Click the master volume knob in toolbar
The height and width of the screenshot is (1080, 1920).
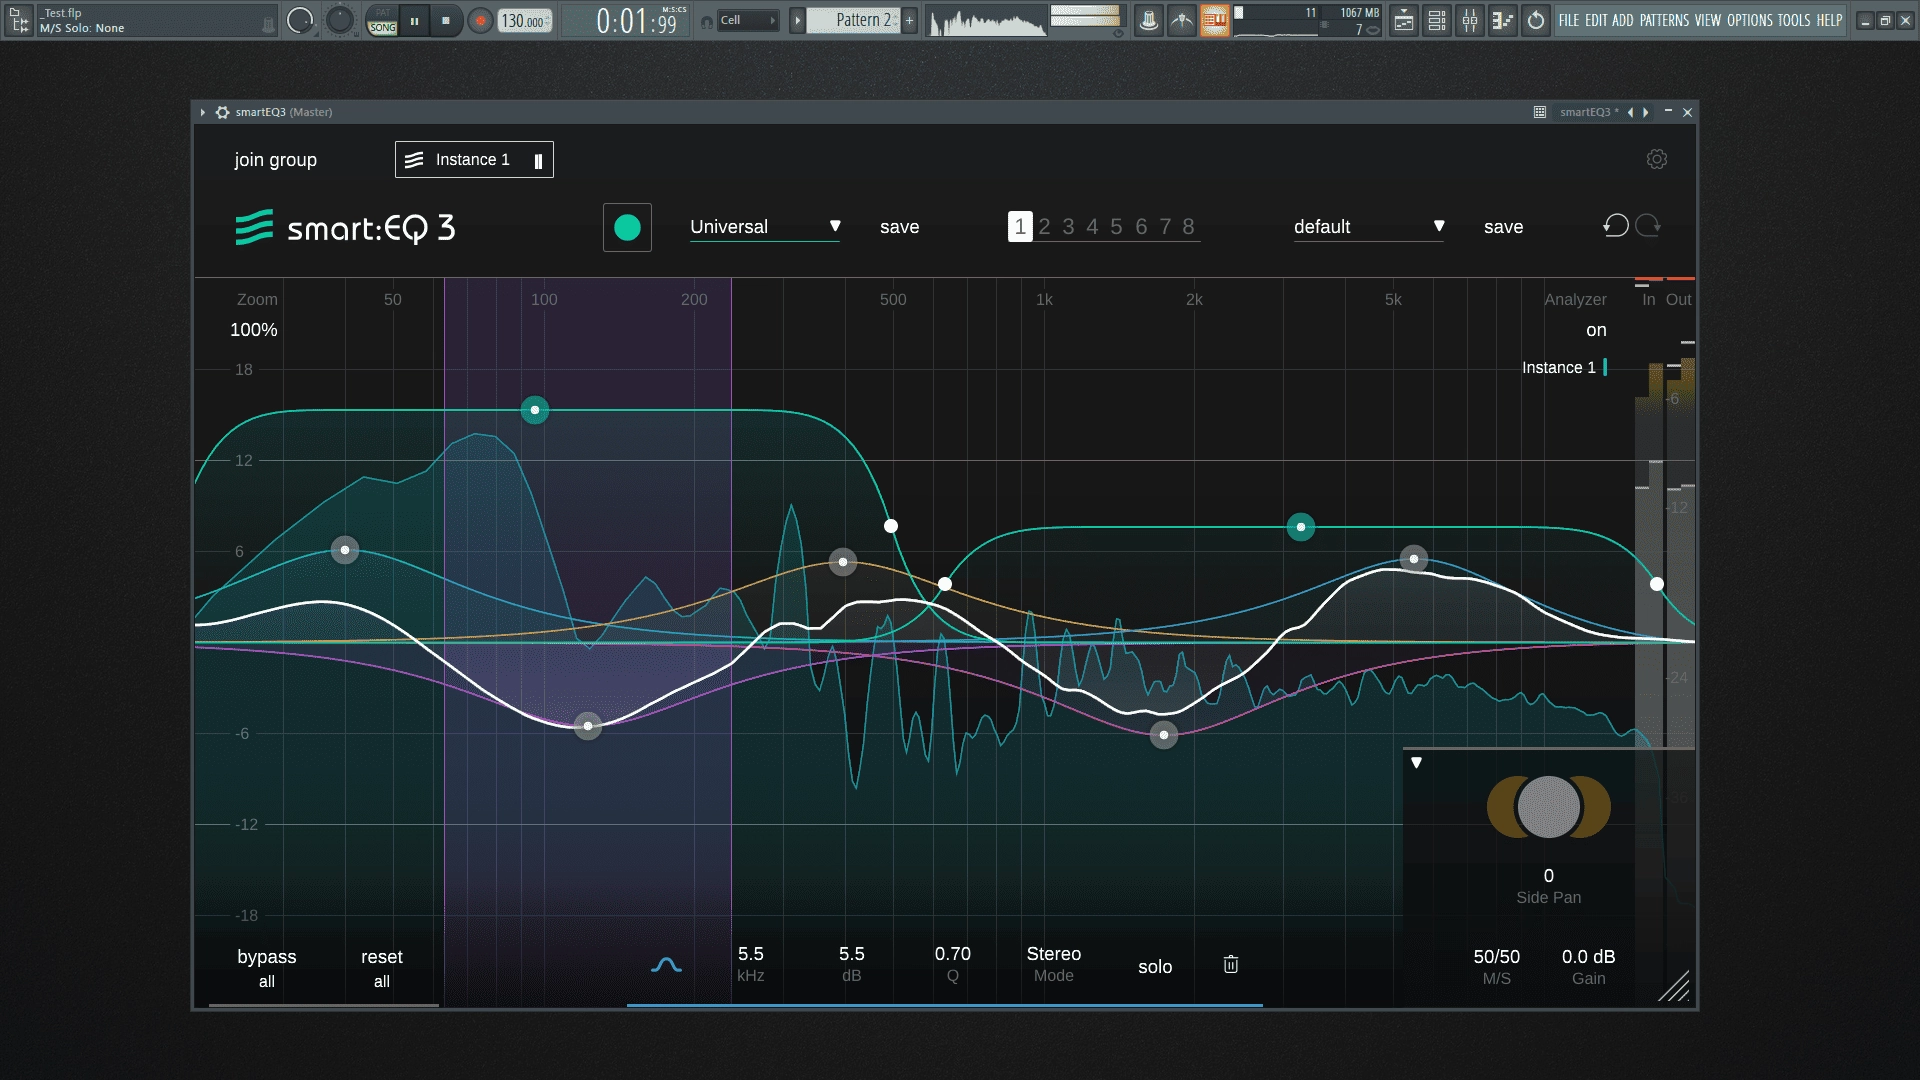pyautogui.click(x=299, y=20)
